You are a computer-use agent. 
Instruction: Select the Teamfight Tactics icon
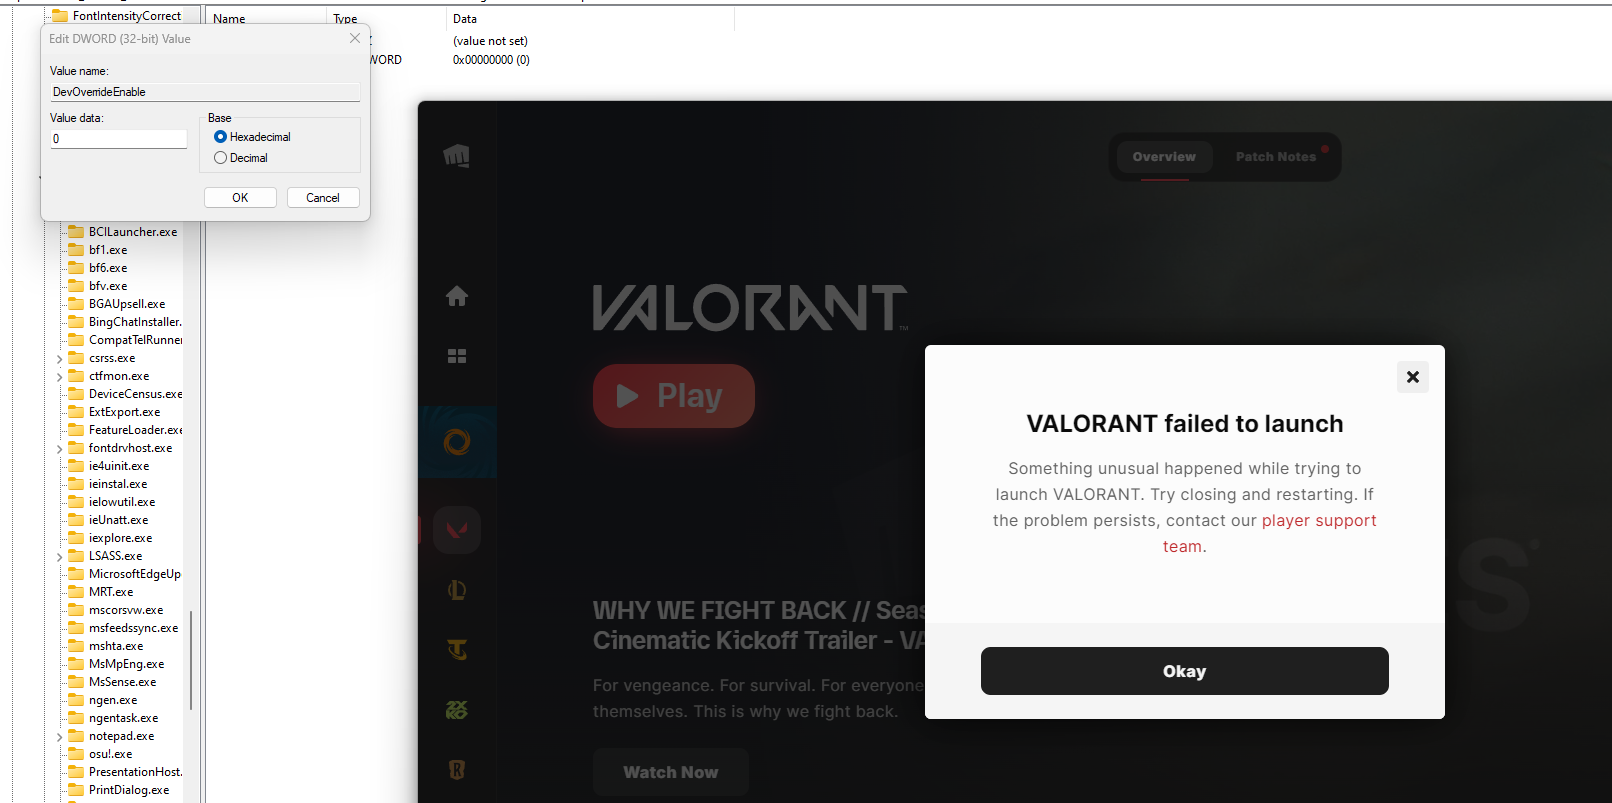457,650
